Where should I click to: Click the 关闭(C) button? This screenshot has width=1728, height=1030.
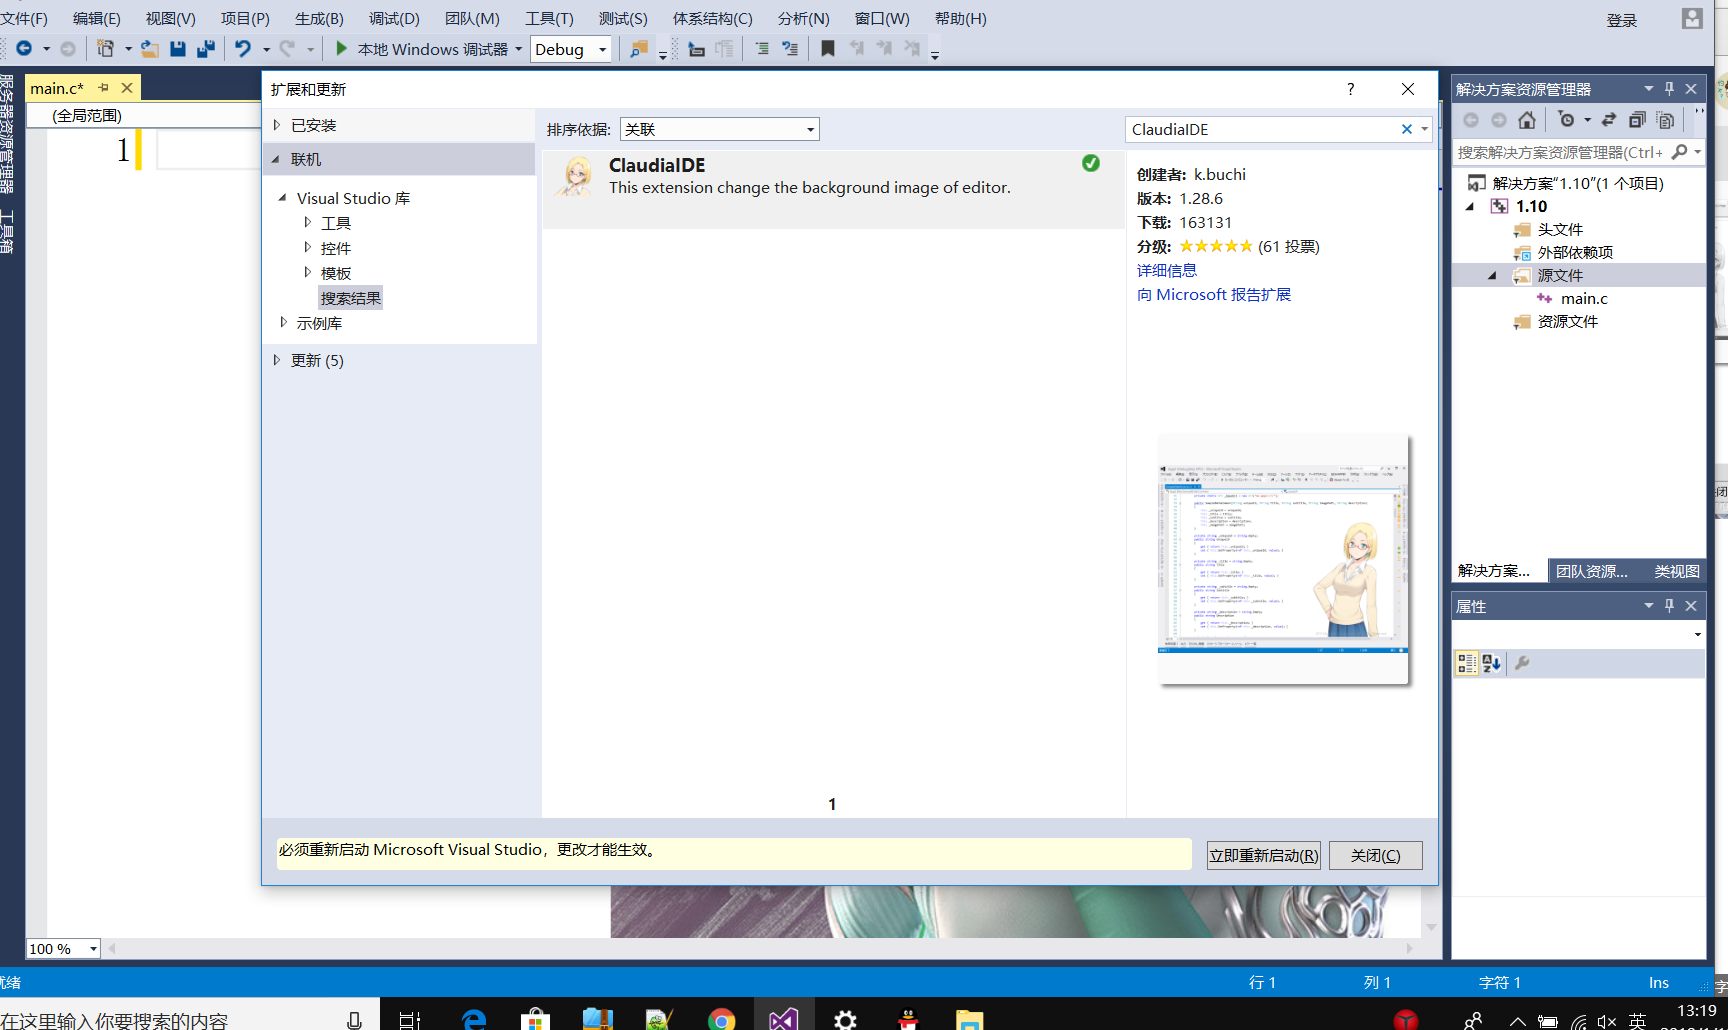click(1375, 856)
